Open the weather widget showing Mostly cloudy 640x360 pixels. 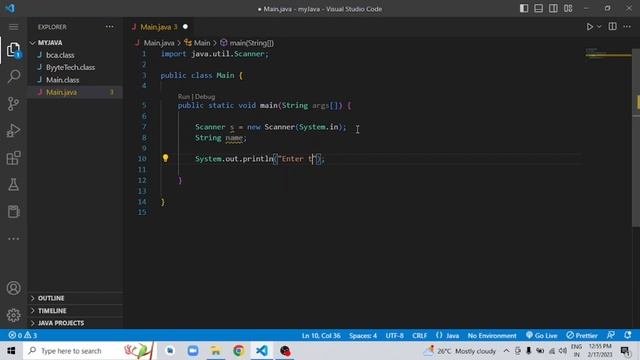point(460,351)
